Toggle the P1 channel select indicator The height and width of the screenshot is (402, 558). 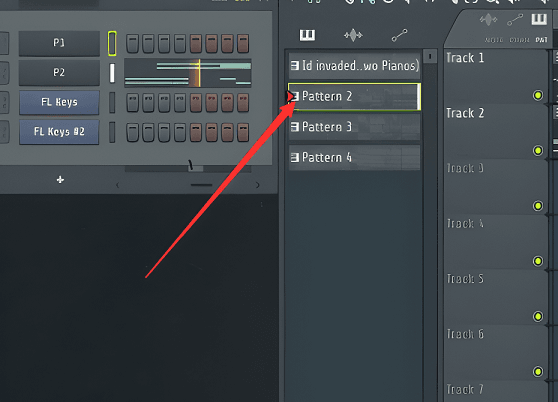click(112, 43)
